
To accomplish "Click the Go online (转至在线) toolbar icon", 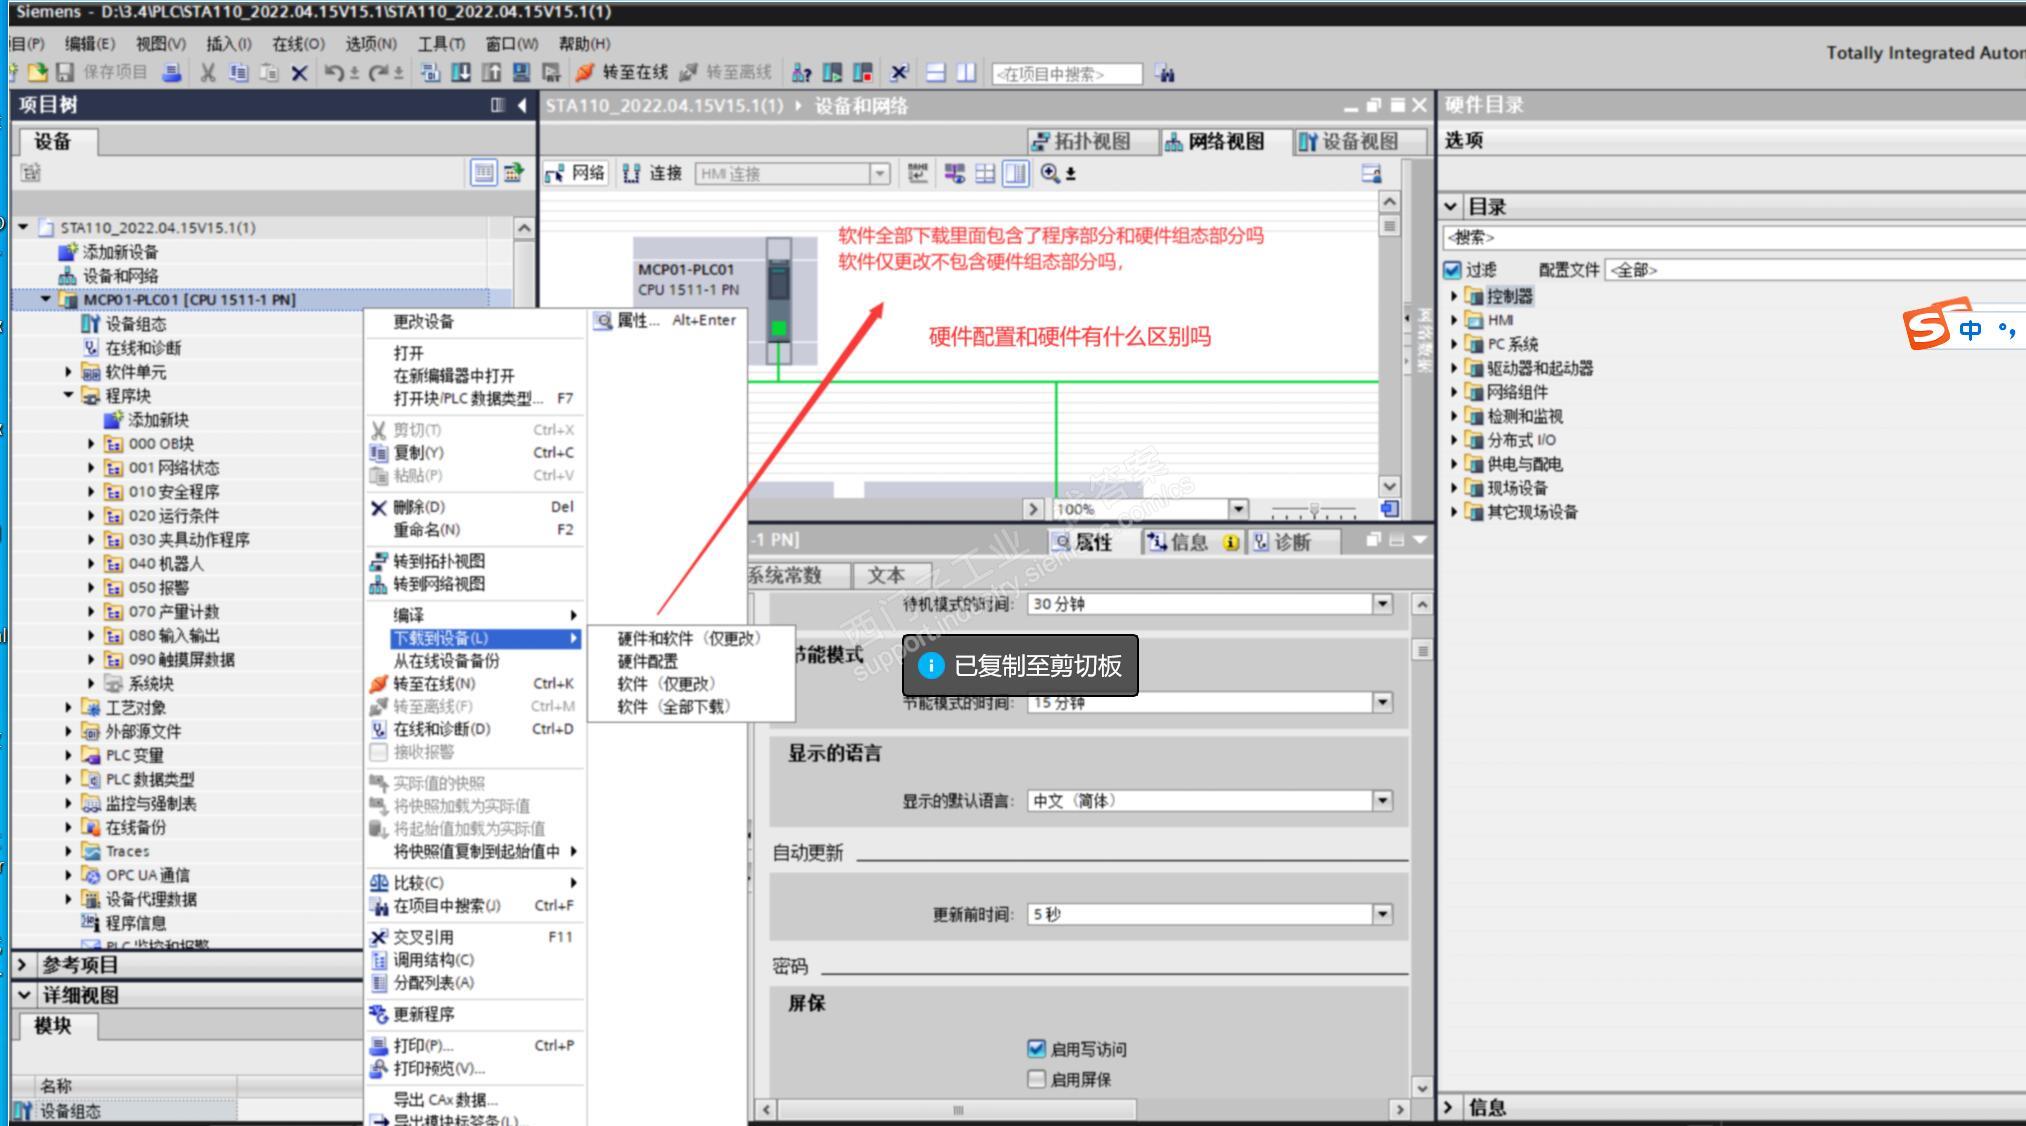I will pyautogui.click(x=585, y=72).
